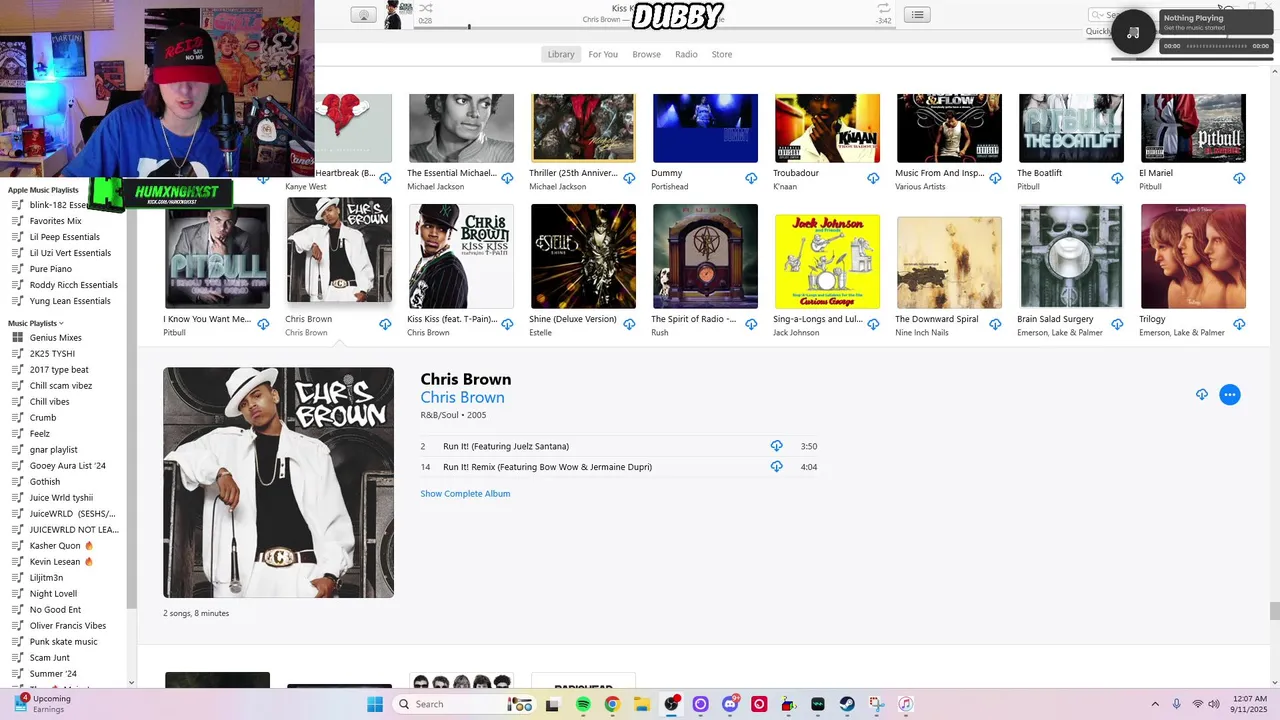Click the Windows Start button
The height and width of the screenshot is (720, 1280).
375,704
